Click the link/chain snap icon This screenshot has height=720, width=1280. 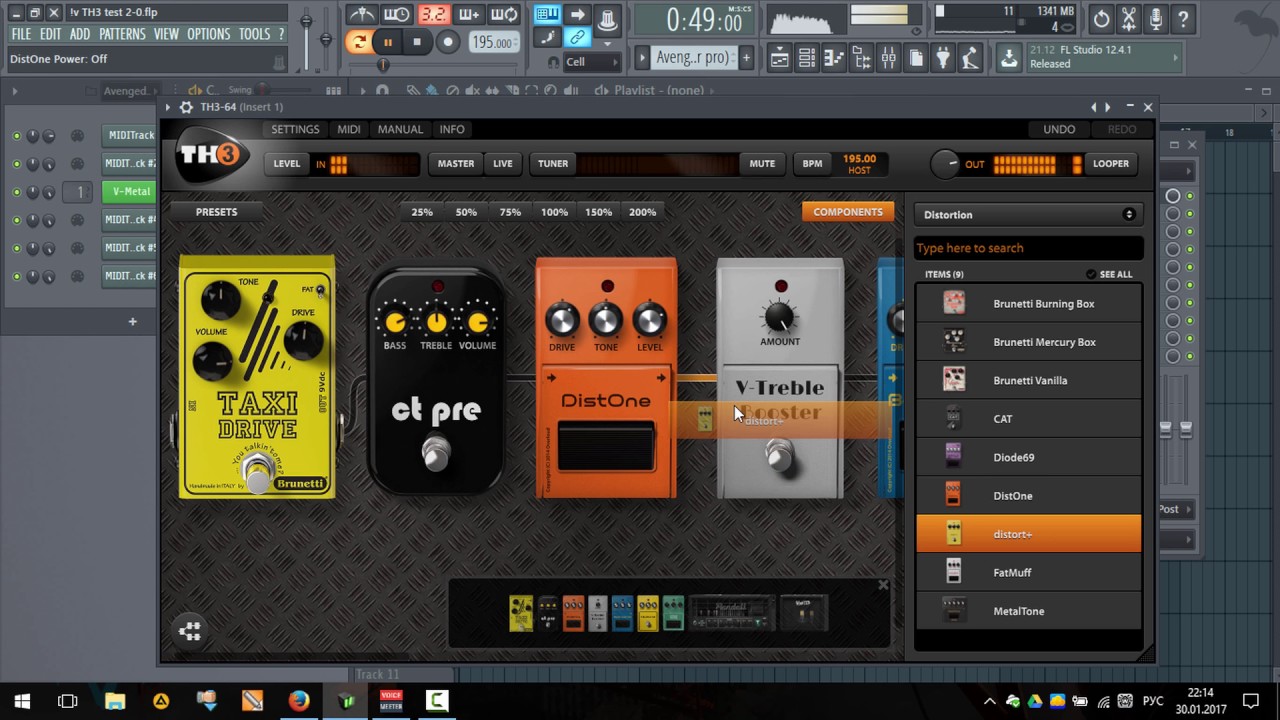pyautogui.click(x=577, y=38)
